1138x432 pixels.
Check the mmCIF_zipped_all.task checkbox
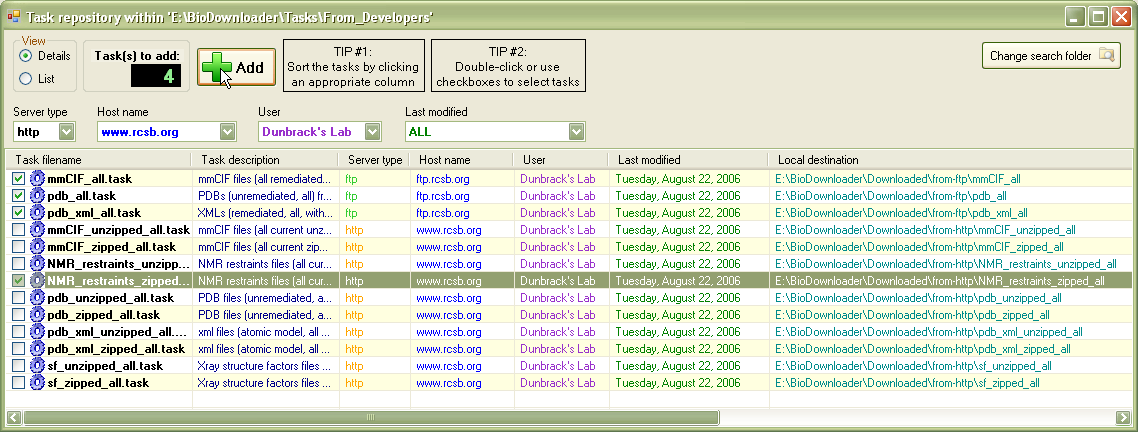pyautogui.click(x=18, y=247)
